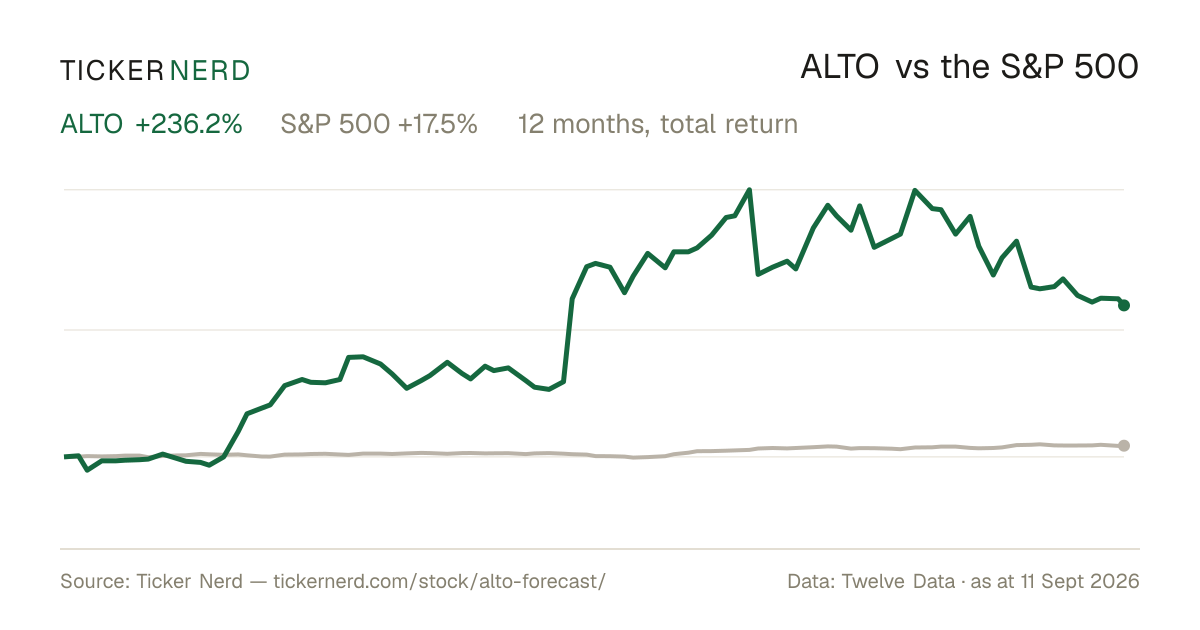Select the ALTO +236.2% legend label

coord(152,124)
